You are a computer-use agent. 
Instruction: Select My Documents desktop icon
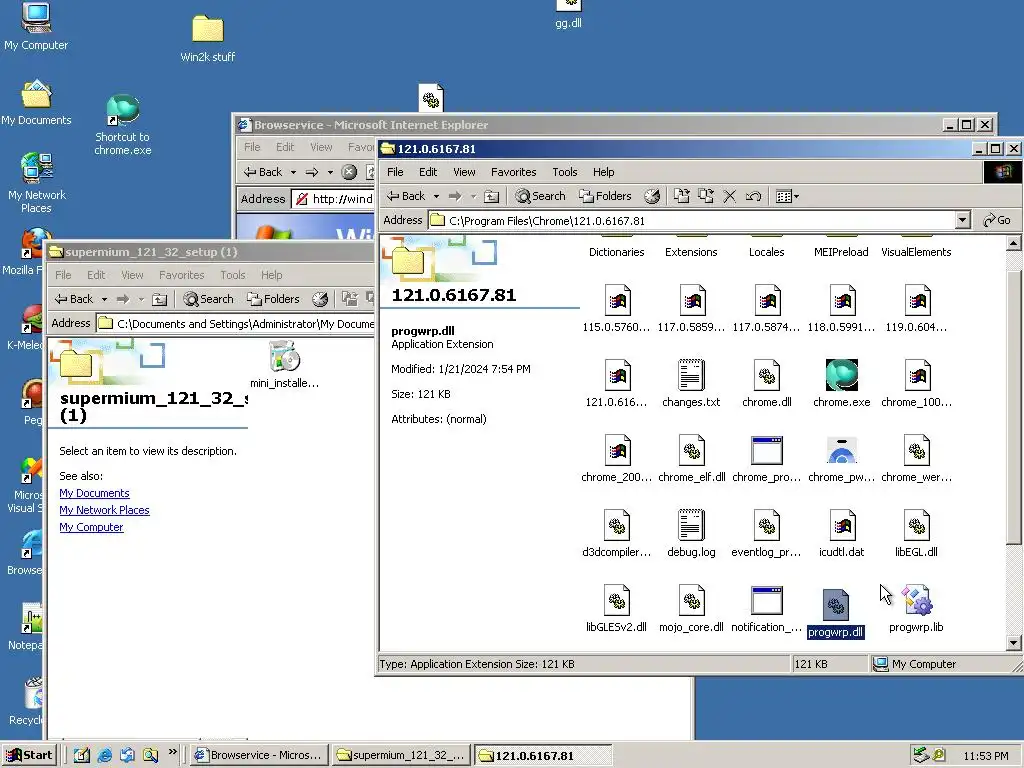(x=36, y=103)
